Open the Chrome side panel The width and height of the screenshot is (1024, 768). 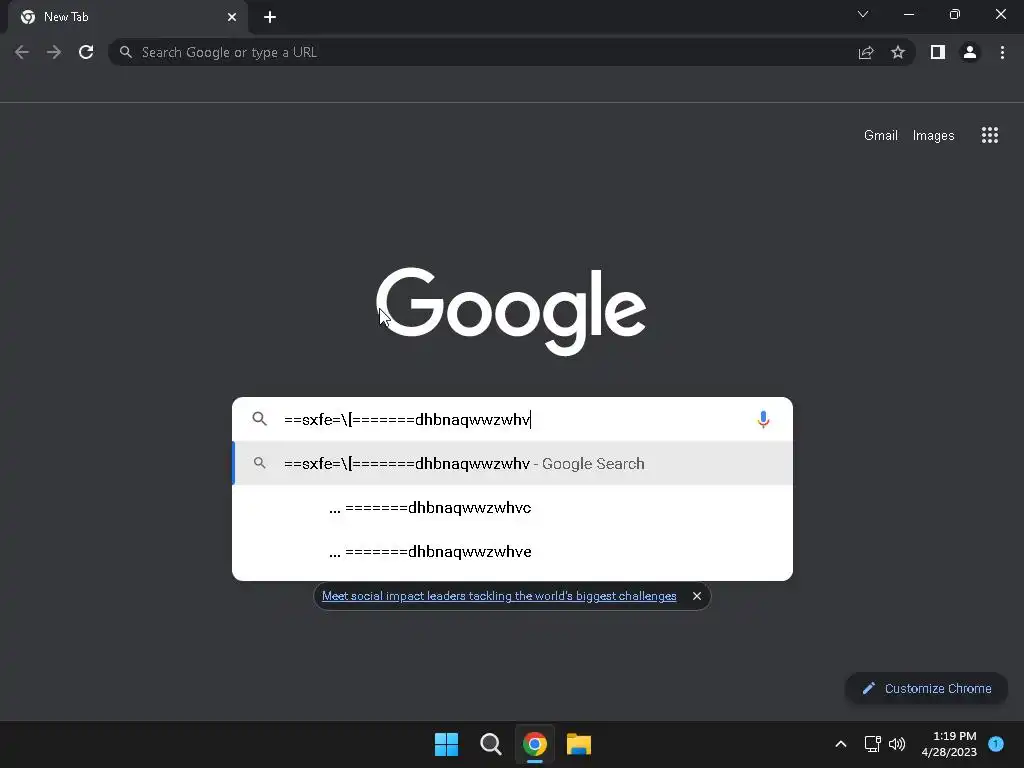938,52
